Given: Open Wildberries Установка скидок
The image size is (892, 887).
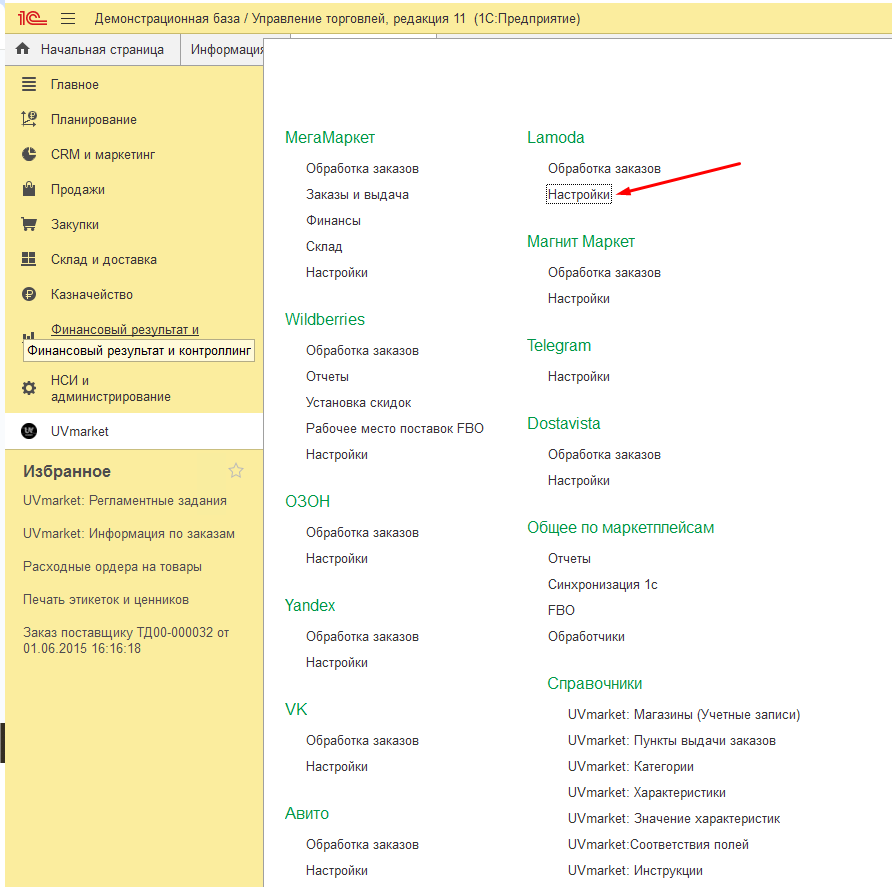Looking at the screenshot, I should [x=358, y=403].
